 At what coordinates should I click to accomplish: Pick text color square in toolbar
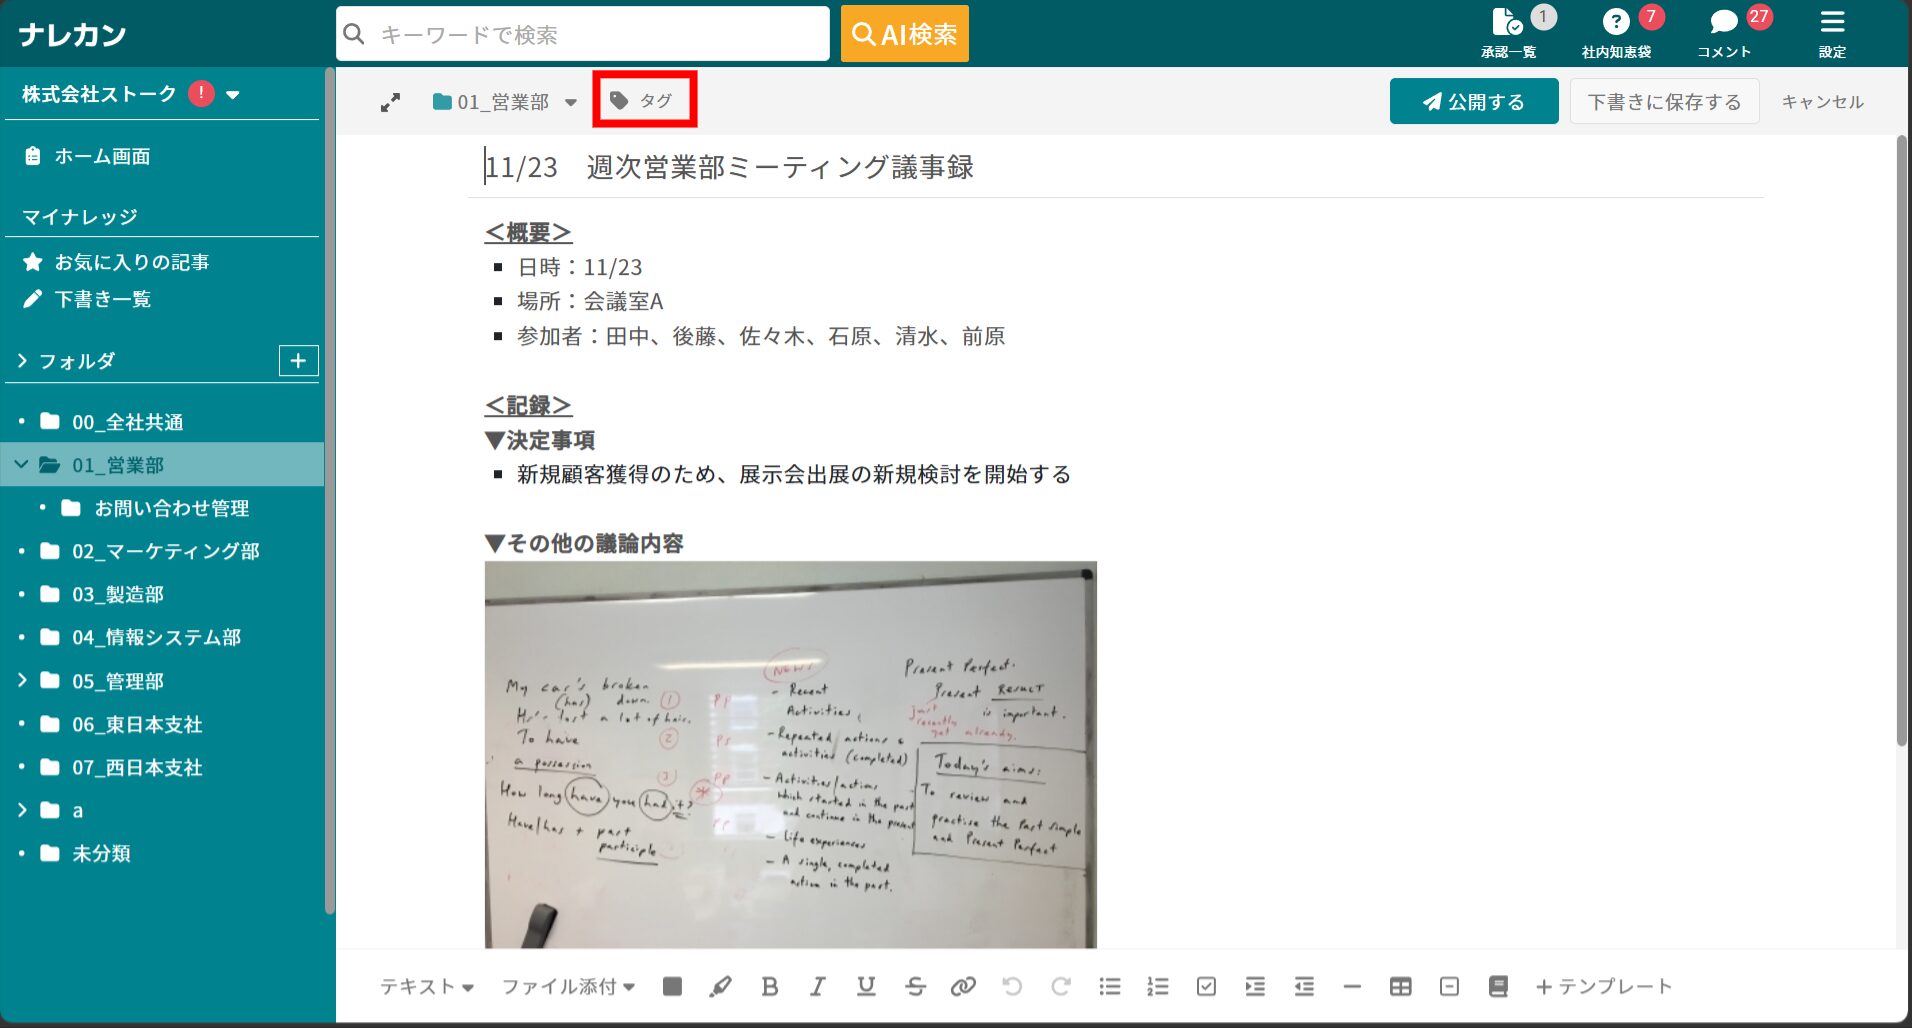point(672,987)
